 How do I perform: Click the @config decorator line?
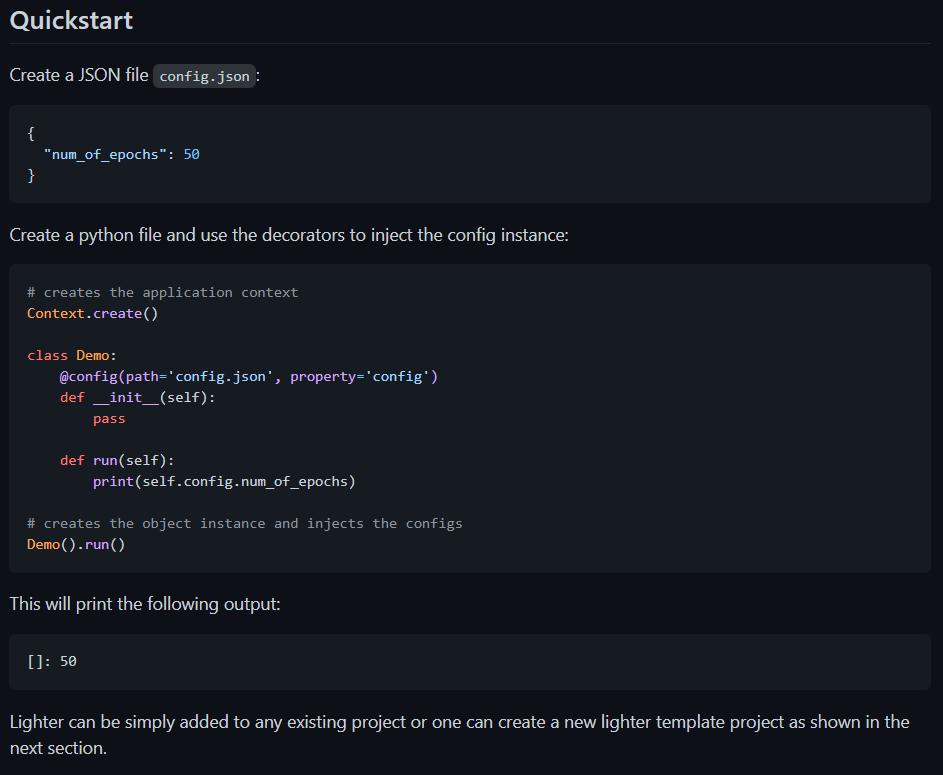[249, 377]
